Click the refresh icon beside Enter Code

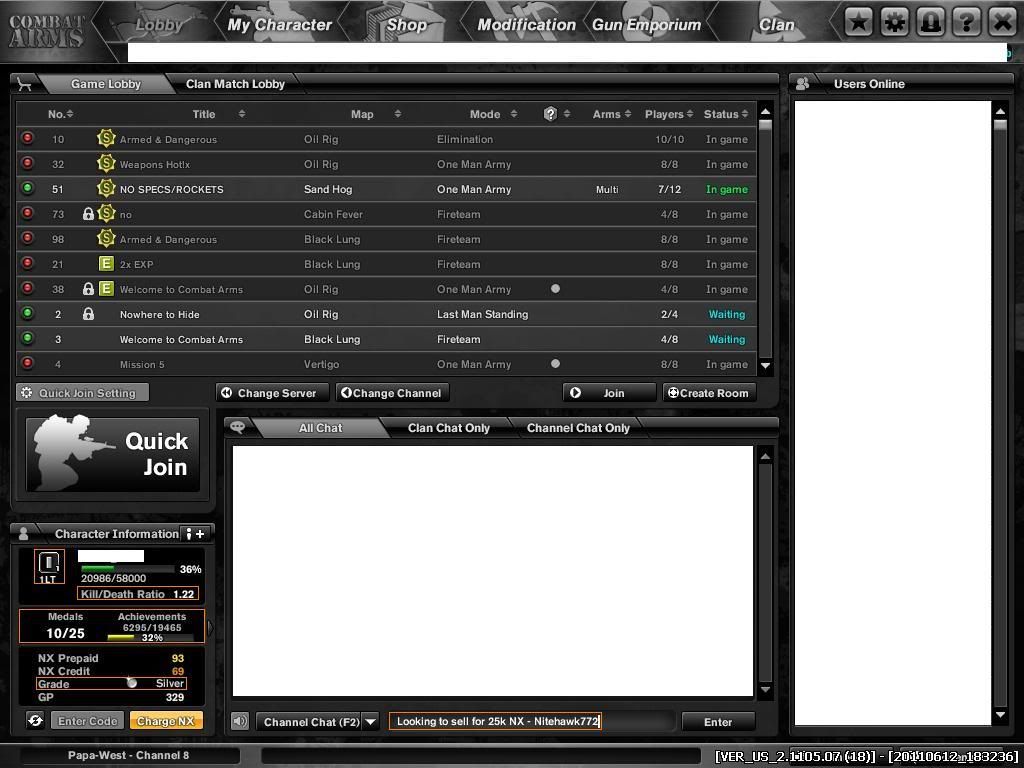pyautogui.click(x=35, y=720)
